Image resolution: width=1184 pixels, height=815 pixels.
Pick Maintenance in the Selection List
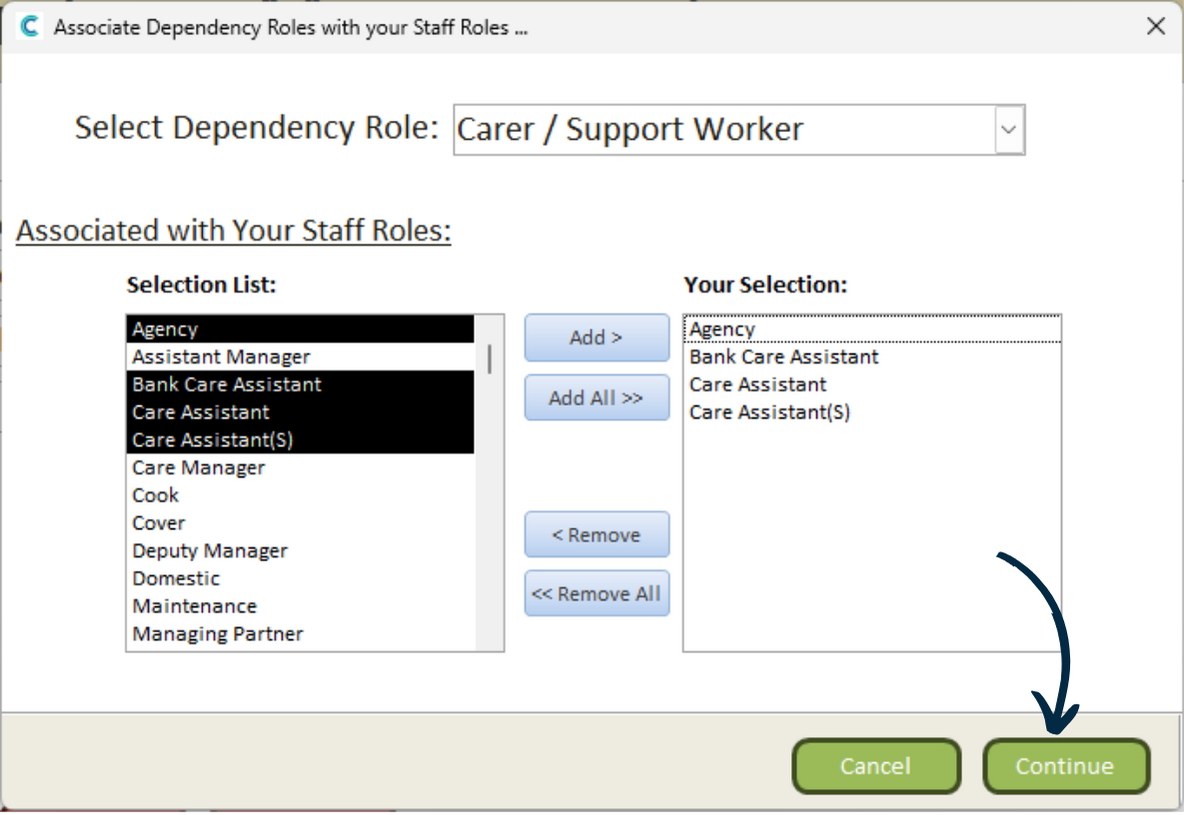(194, 606)
